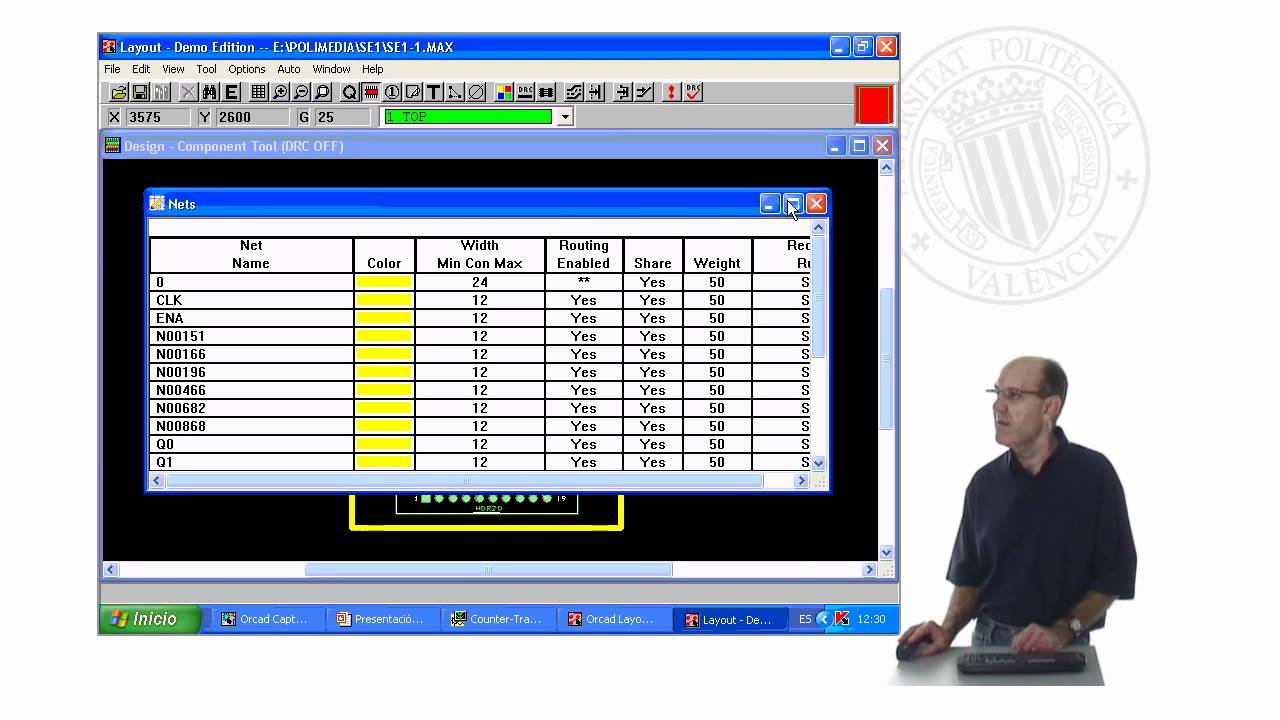The image size is (1280, 720).
Task: Open the layer dropdown arrow next to TOP
Action: click(565, 117)
